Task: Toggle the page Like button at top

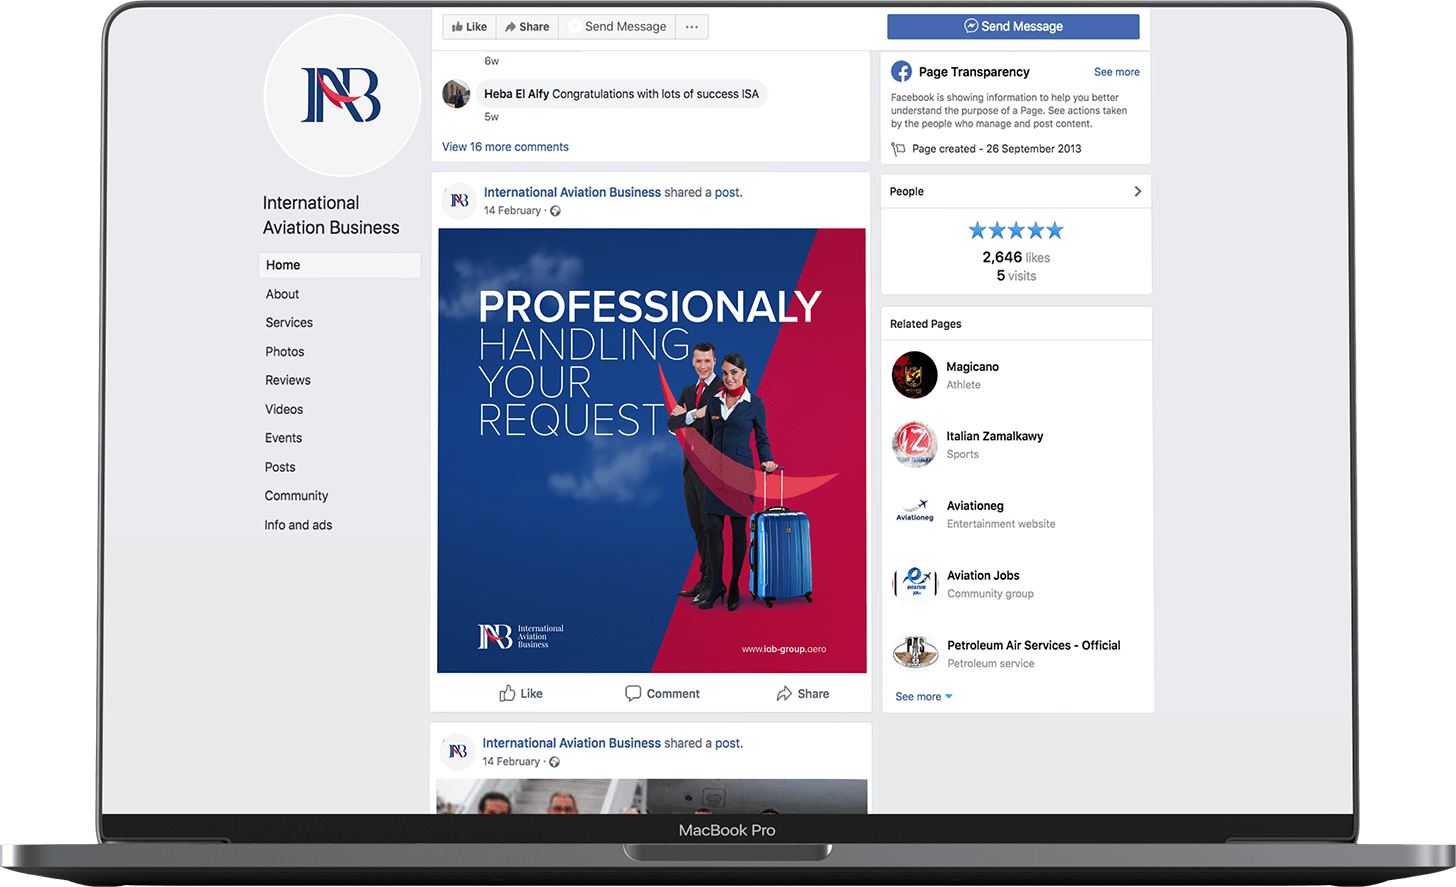Action: pos(469,27)
